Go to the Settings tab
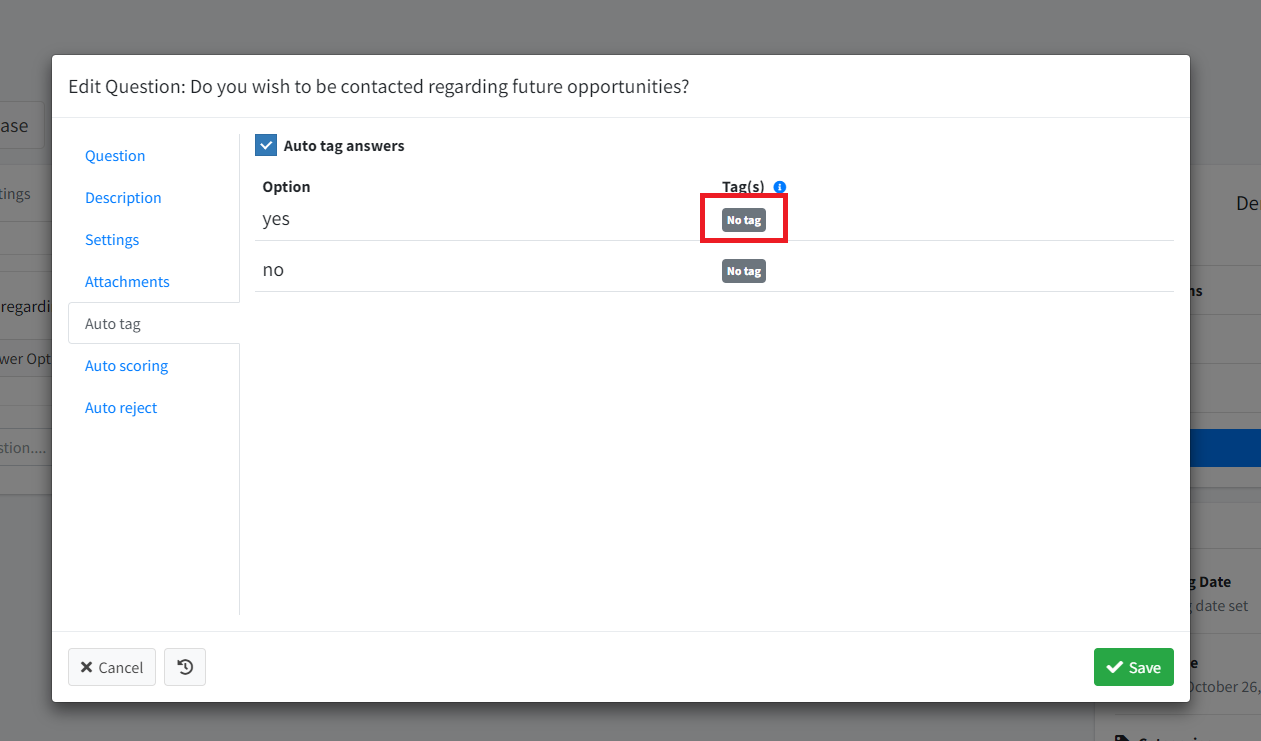The image size is (1261, 741). 112,240
